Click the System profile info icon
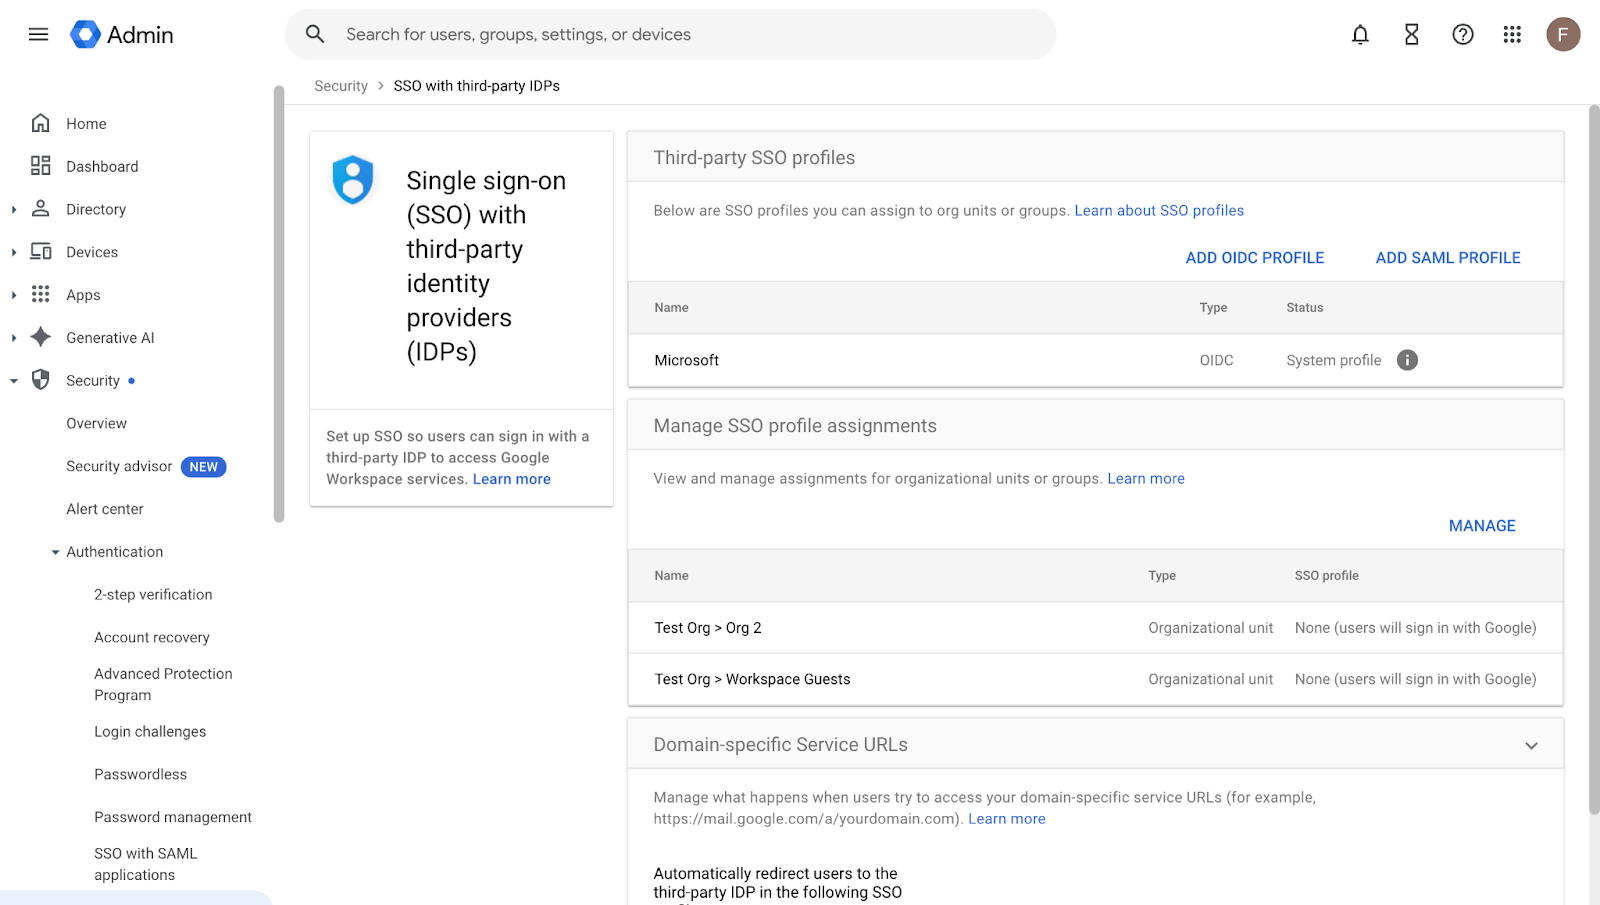 click(1407, 360)
